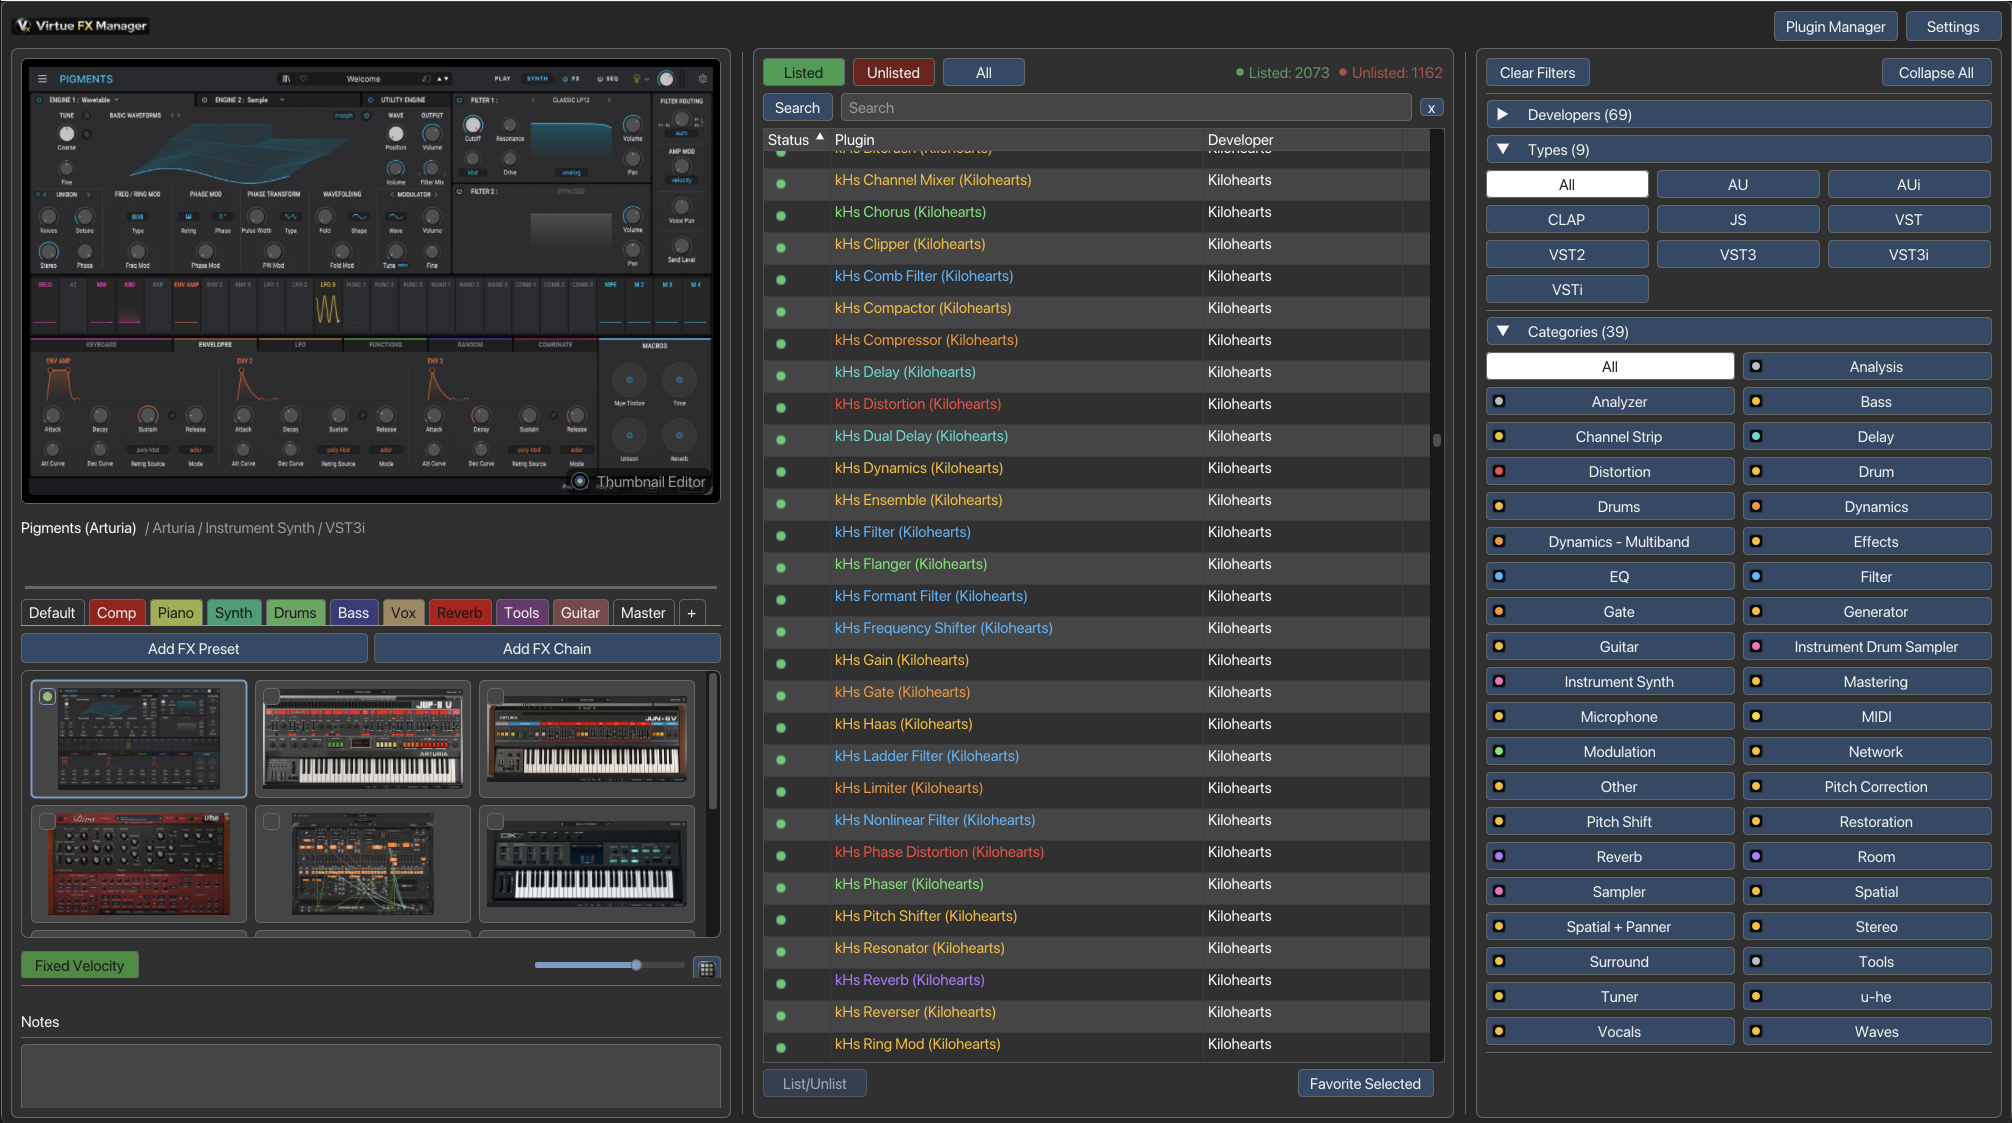Screen dimensions: 2012x1123
Task: Click the thumbnail size slider
Action: (610, 965)
